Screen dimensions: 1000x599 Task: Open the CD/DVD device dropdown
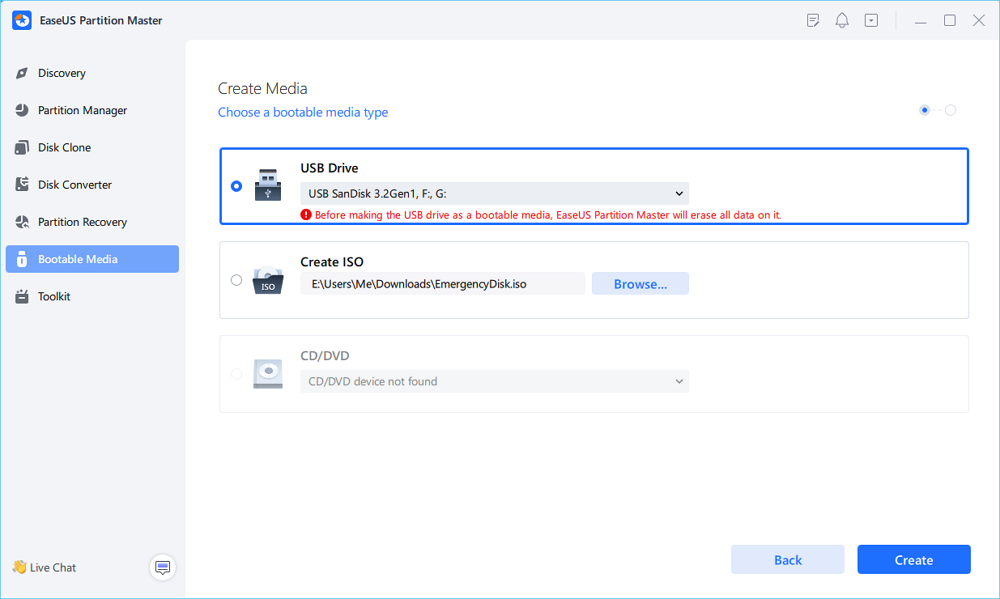pos(494,381)
